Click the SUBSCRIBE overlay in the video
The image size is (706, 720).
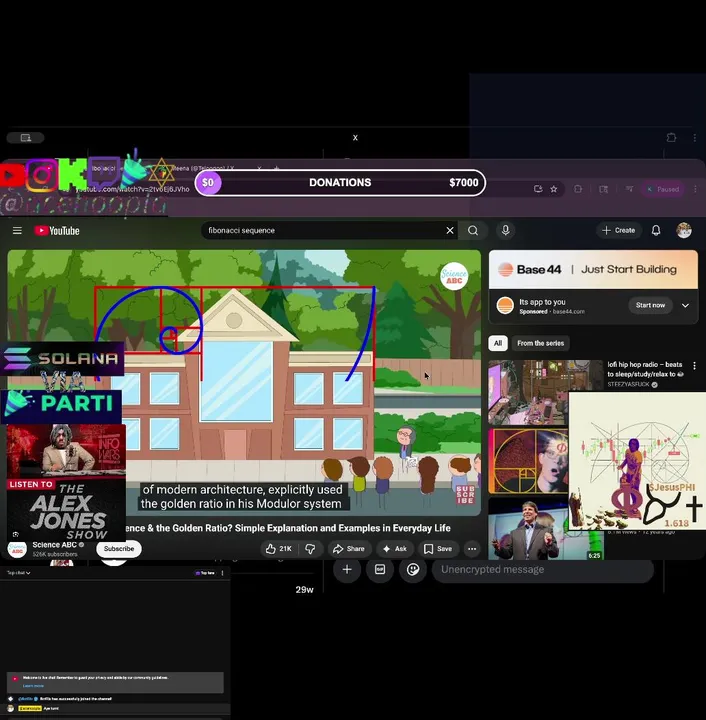tap(465, 495)
